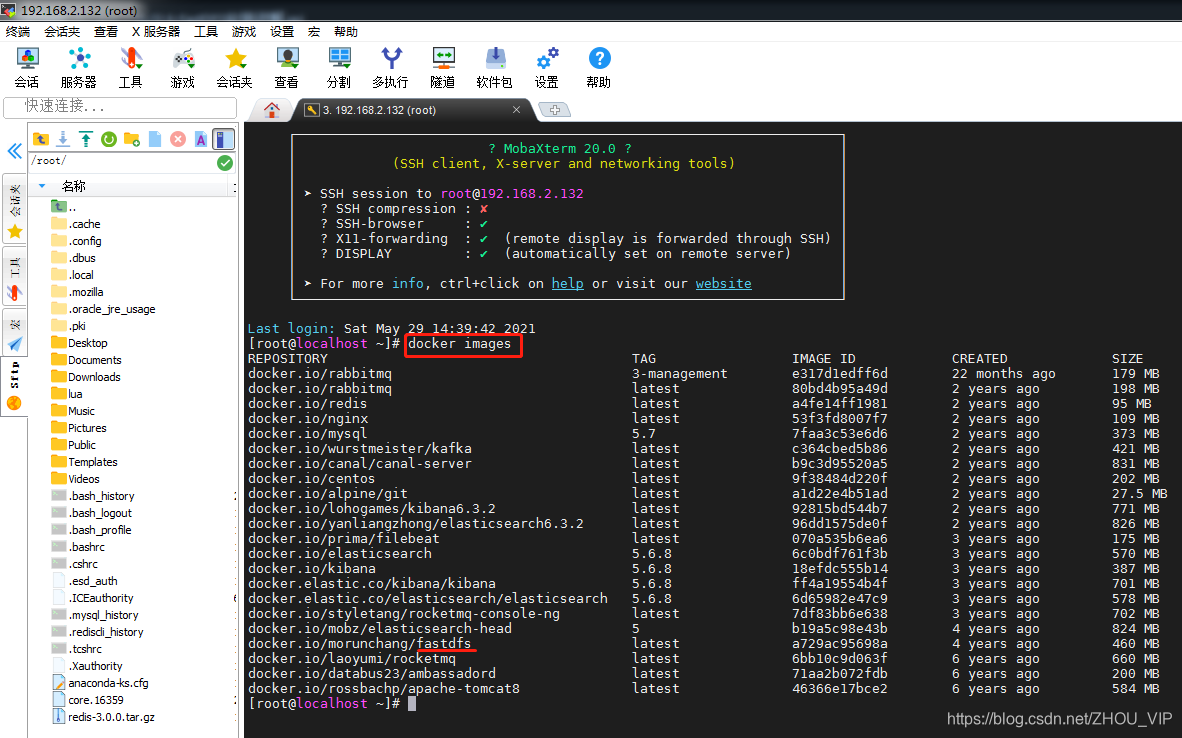Click the SFTP download selected files icon

coord(63,139)
